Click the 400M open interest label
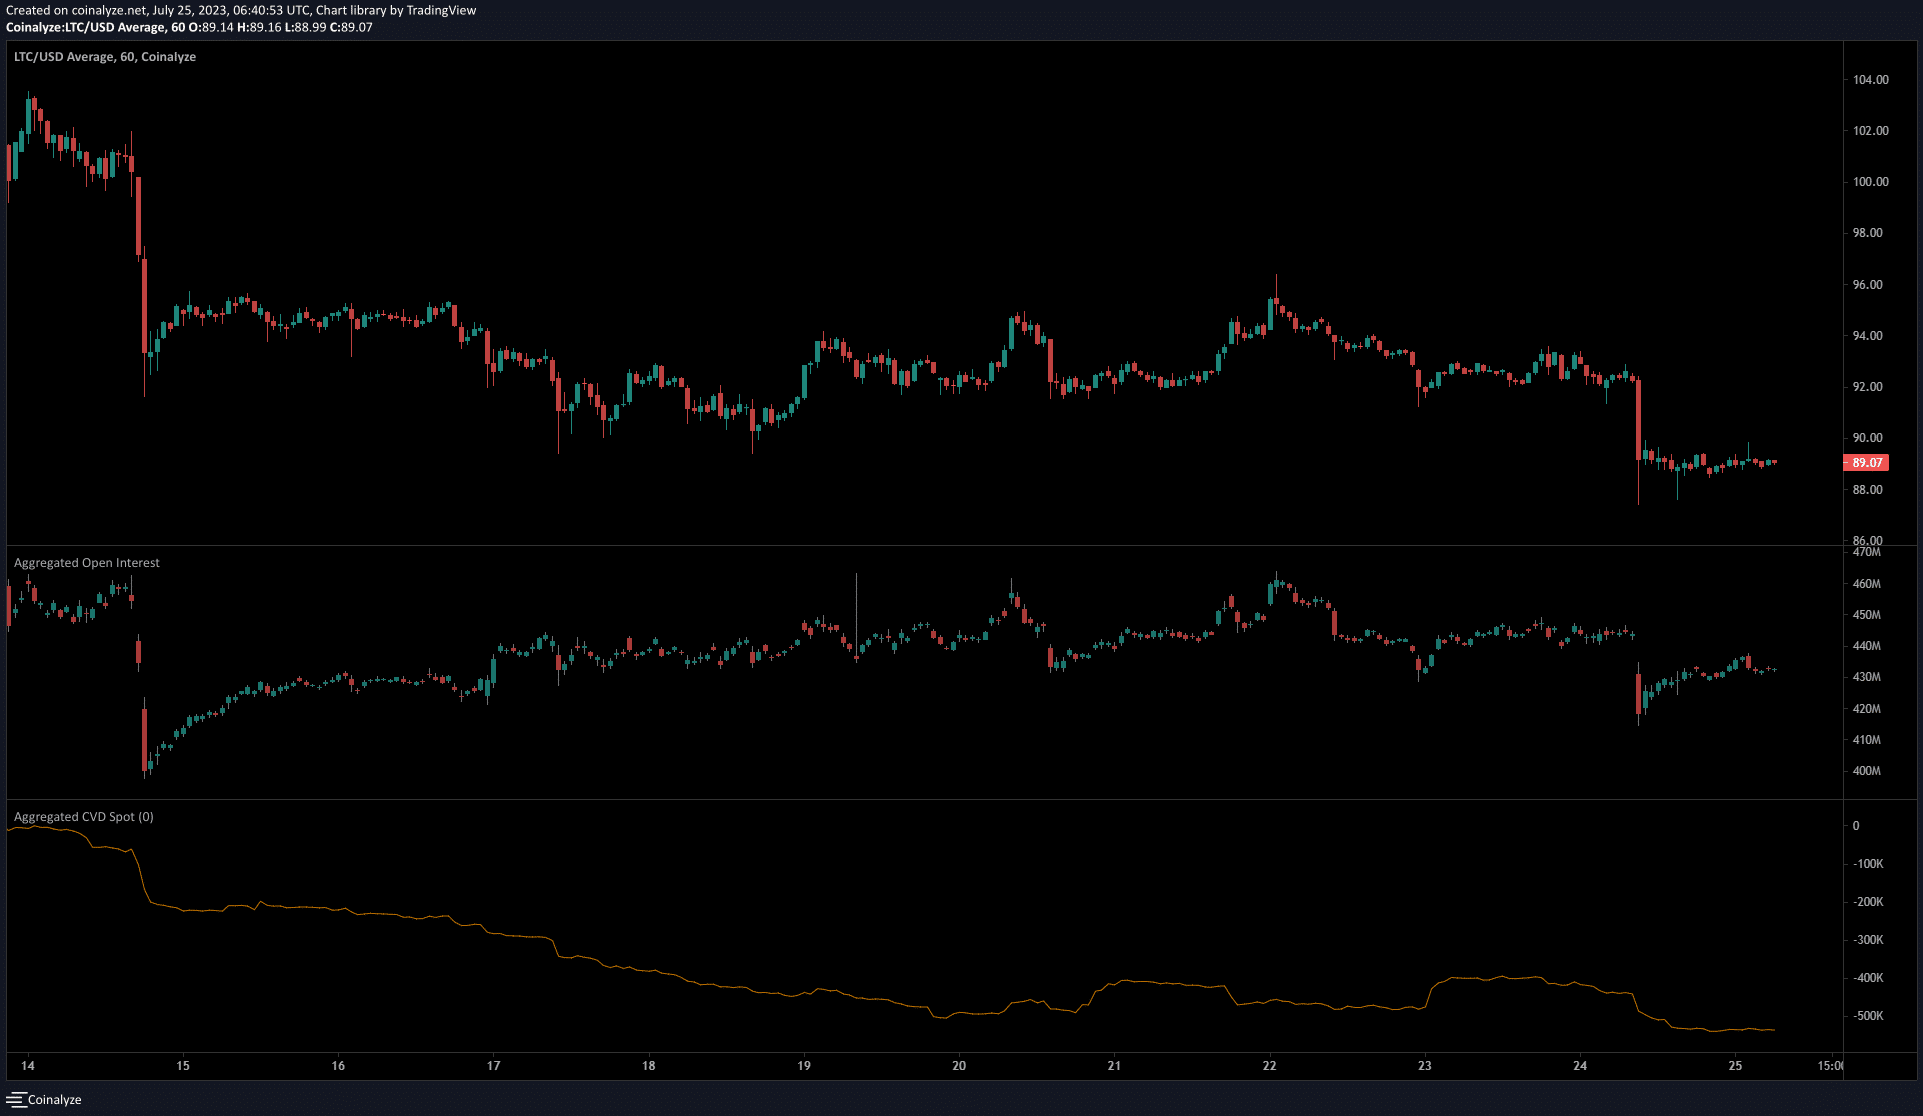Viewport: 1923px width, 1116px height. coord(1866,771)
